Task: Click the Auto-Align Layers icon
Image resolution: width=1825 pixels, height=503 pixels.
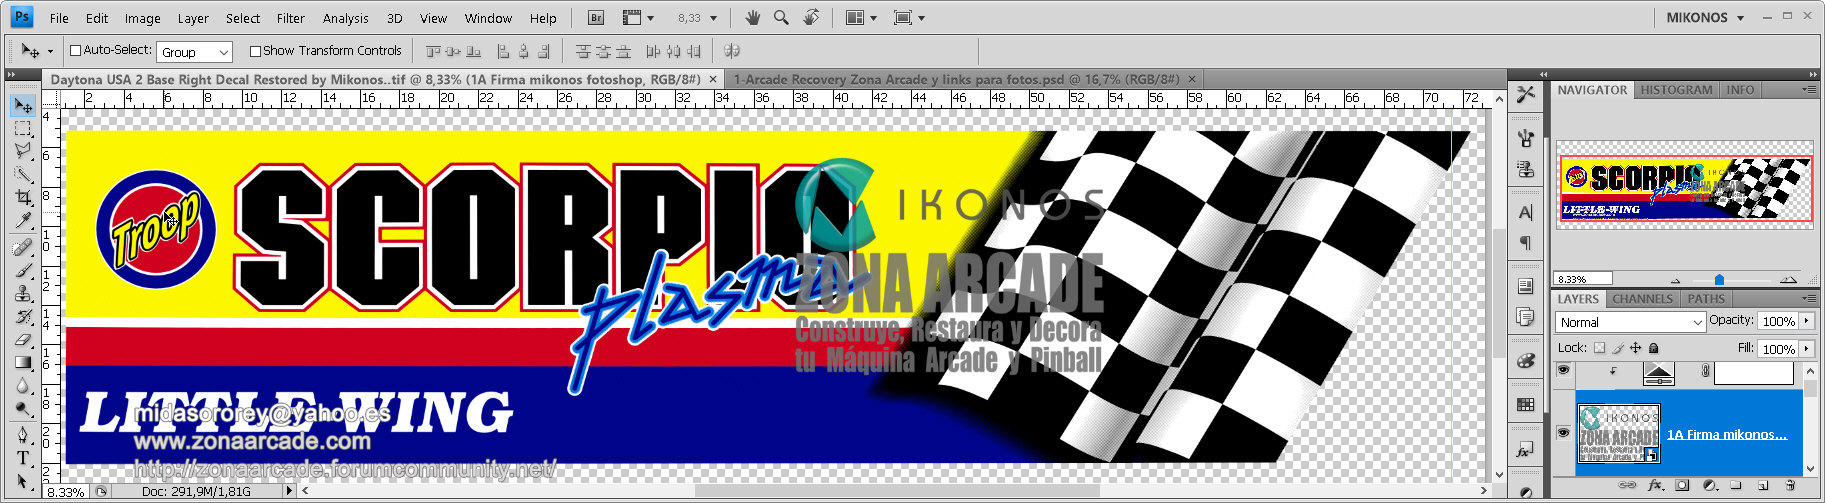Action: tap(731, 51)
